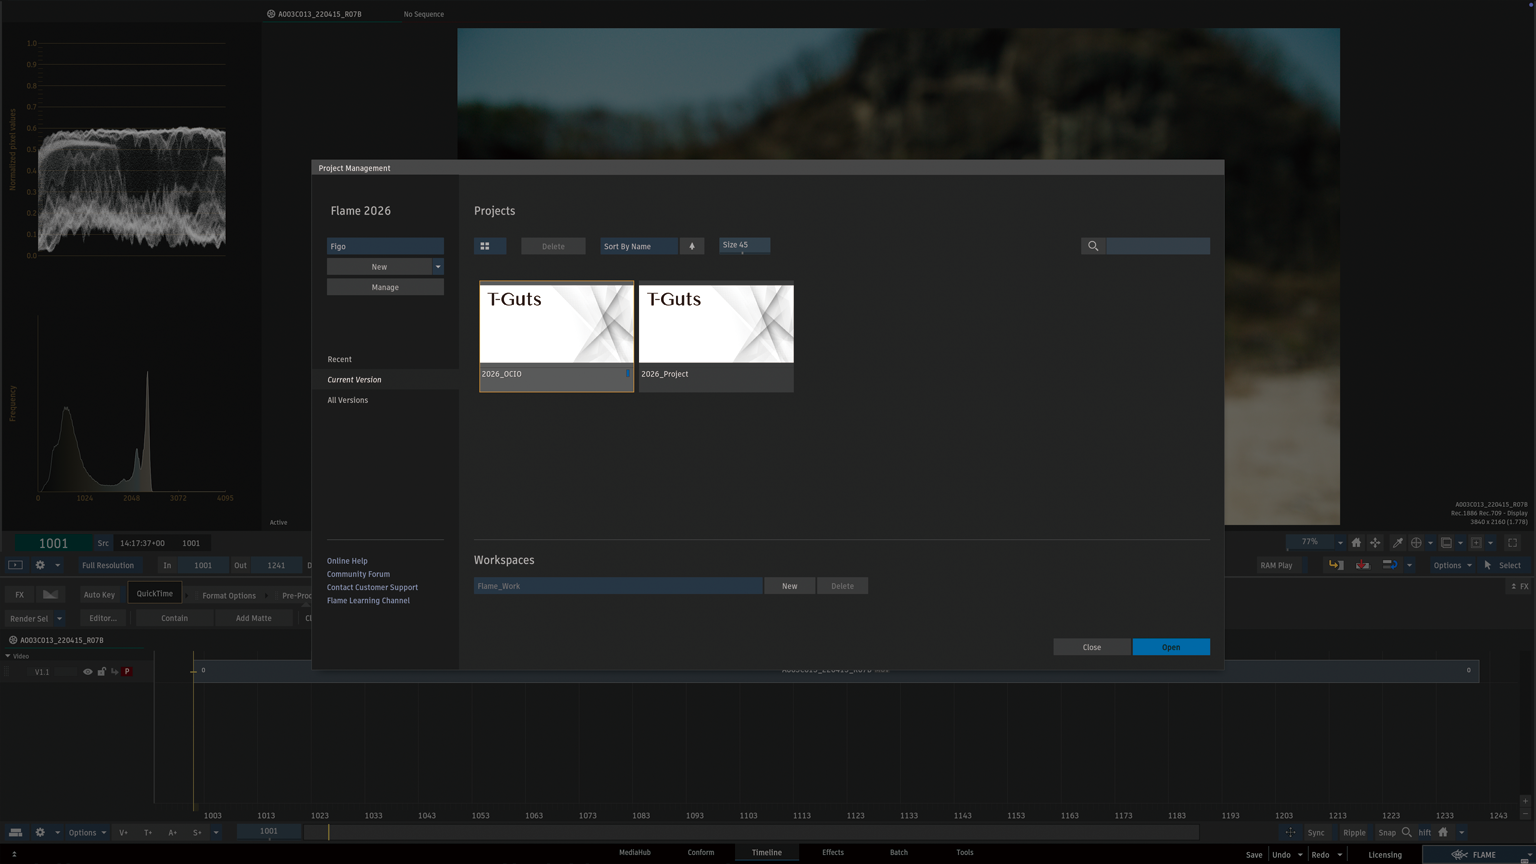This screenshot has height=864, width=1536.
Task: Click the player settings gear icon
Action: pyautogui.click(x=40, y=565)
